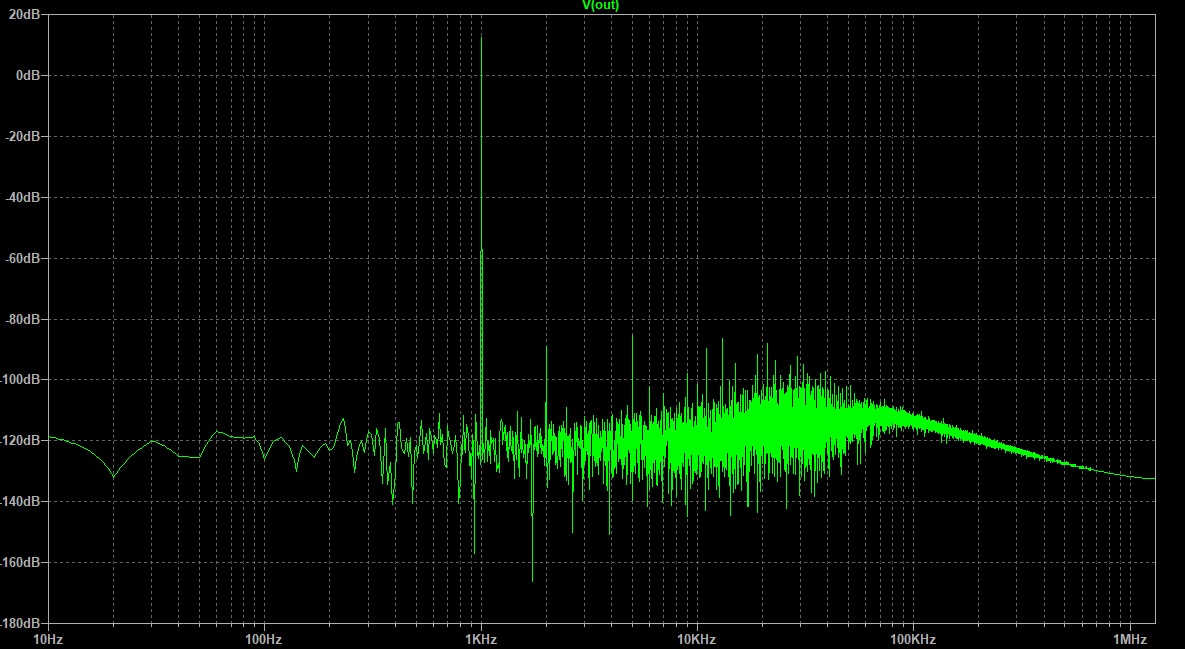The height and width of the screenshot is (649, 1185).
Task: Click the 1KHz frequency axis label
Action: click(481, 638)
